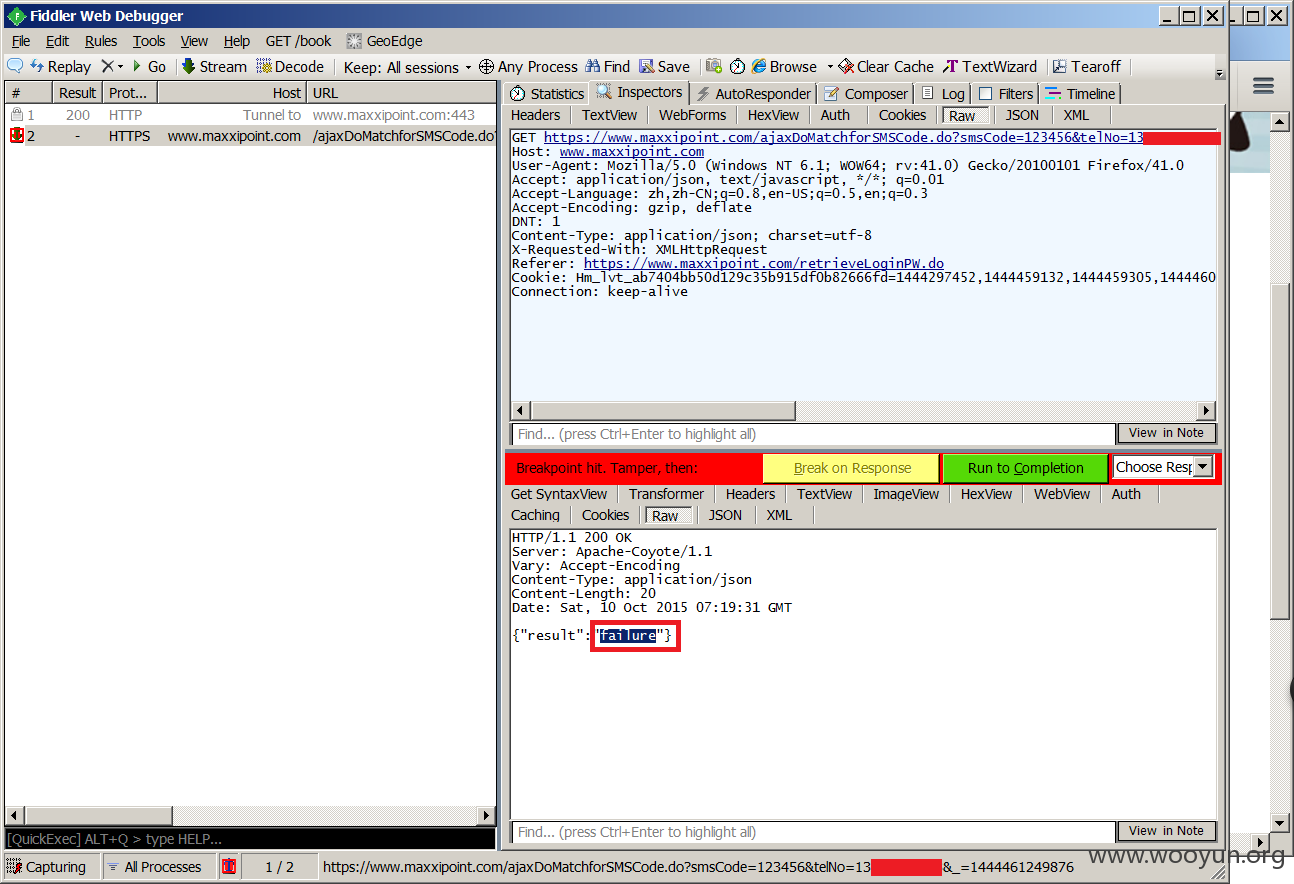Sort sessions by the Result column header

click(x=77, y=93)
